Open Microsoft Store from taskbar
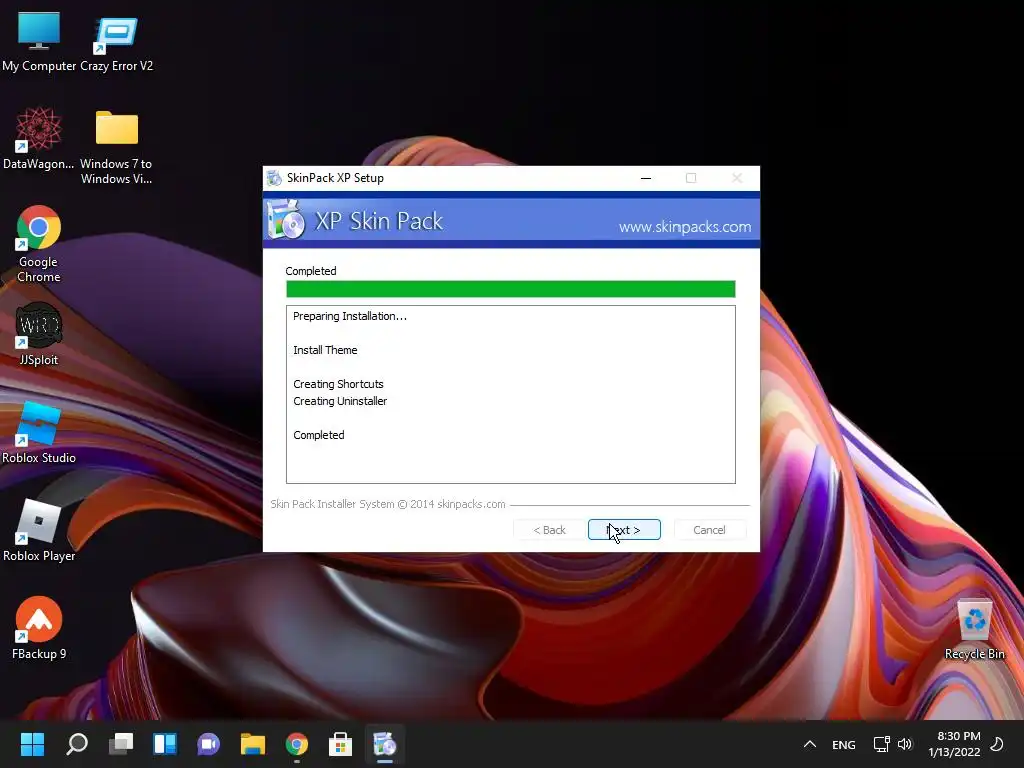This screenshot has width=1024, height=768. pyautogui.click(x=340, y=744)
